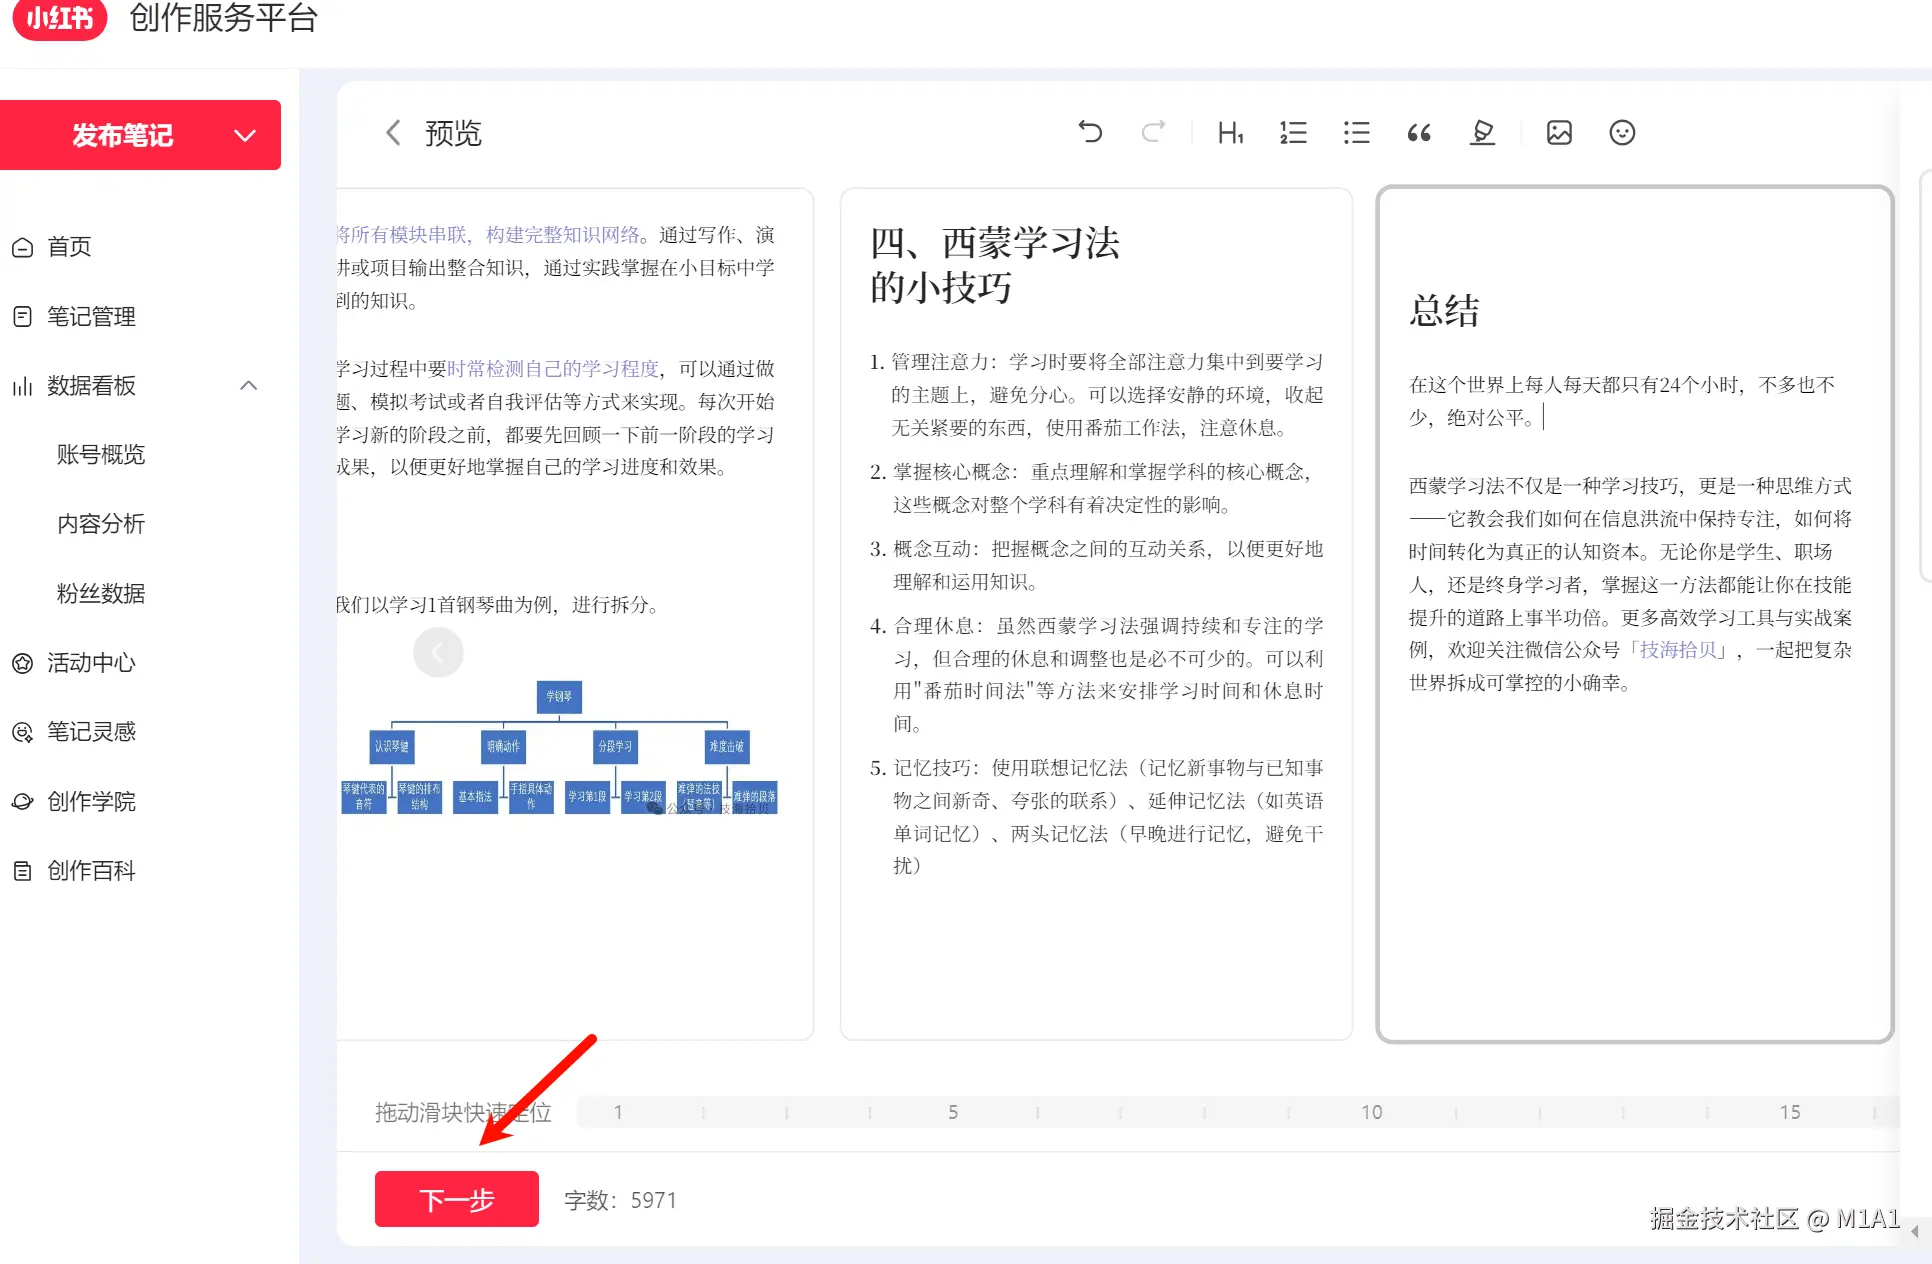Apply heading format with H1 icon
Screen dimensions: 1932x1264
(x=1230, y=132)
